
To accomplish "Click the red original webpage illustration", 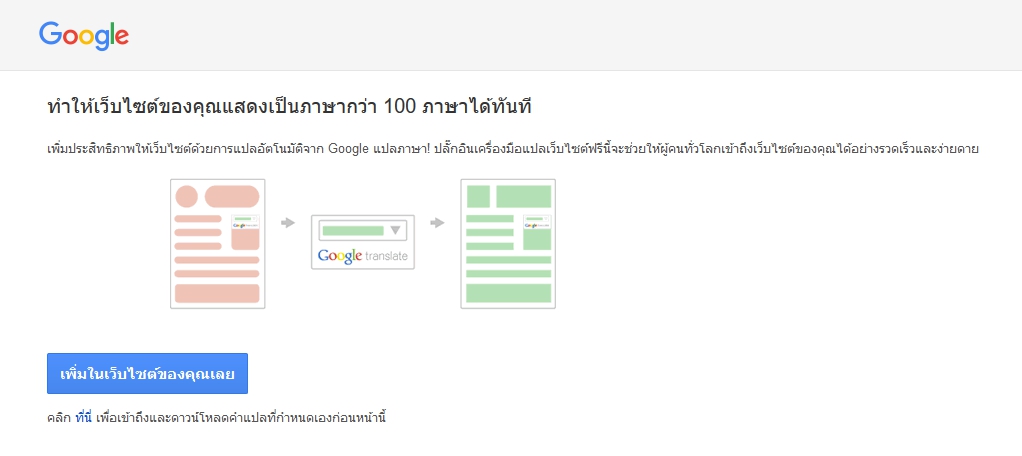I will click(218, 244).
